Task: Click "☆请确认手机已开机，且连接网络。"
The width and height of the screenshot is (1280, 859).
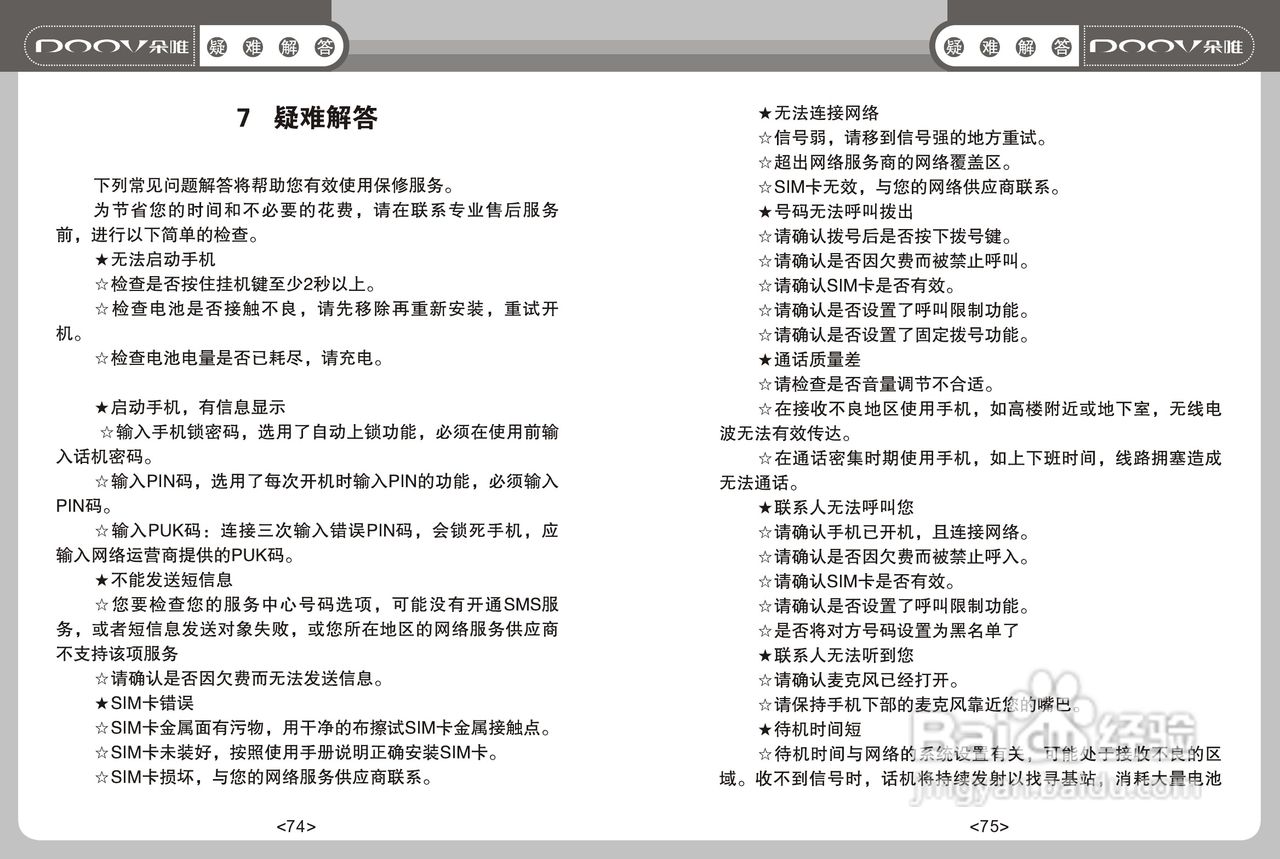Action: [x=894, y=532]
